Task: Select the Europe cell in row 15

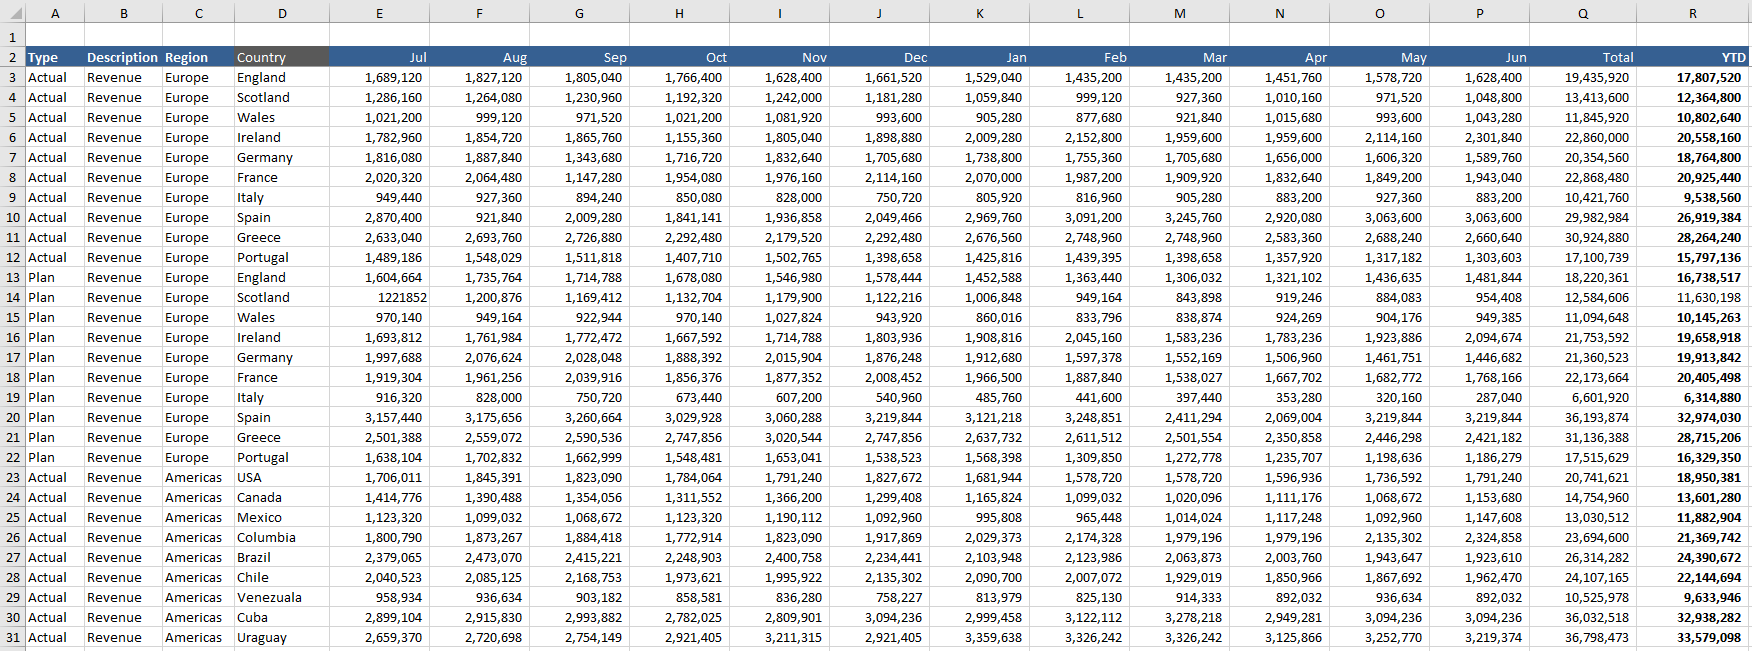Action: [198, 317]
